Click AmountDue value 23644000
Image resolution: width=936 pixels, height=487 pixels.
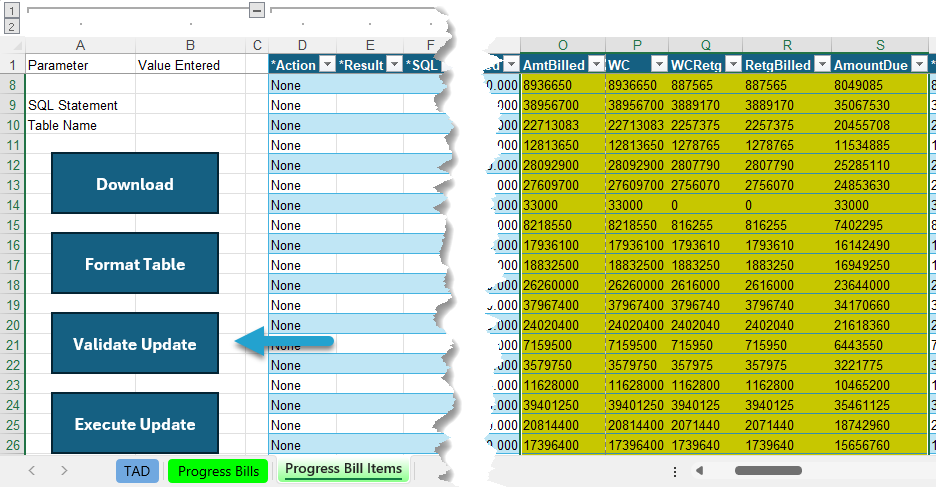(x=880, y=285)
